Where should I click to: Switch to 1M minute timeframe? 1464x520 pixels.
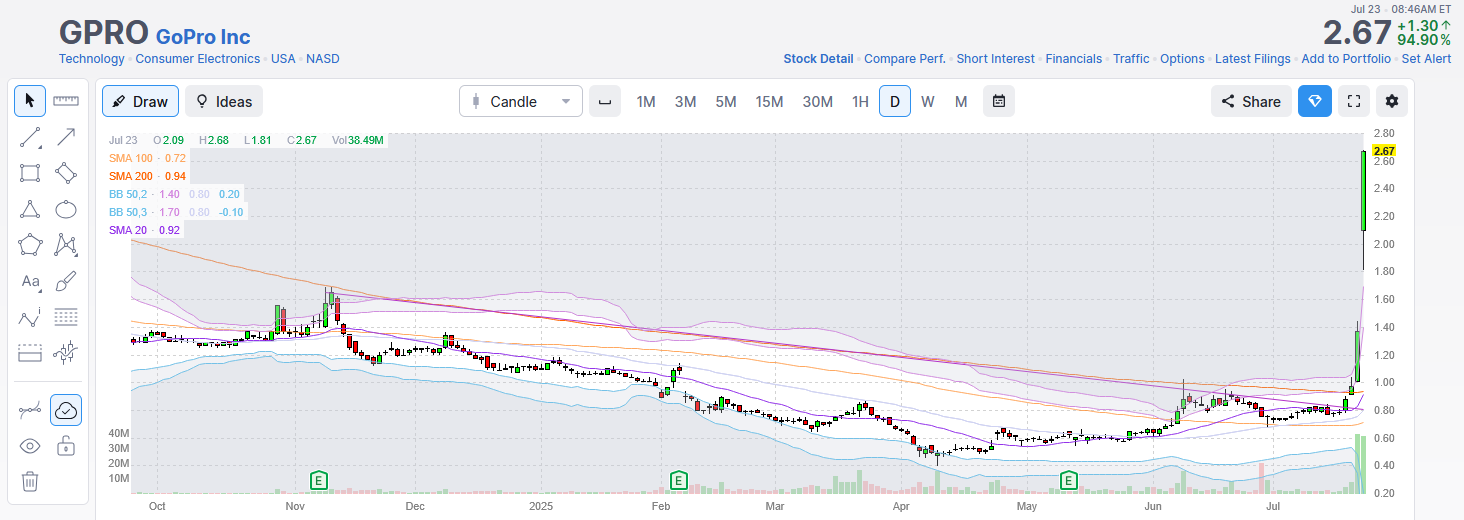(646, 101)
